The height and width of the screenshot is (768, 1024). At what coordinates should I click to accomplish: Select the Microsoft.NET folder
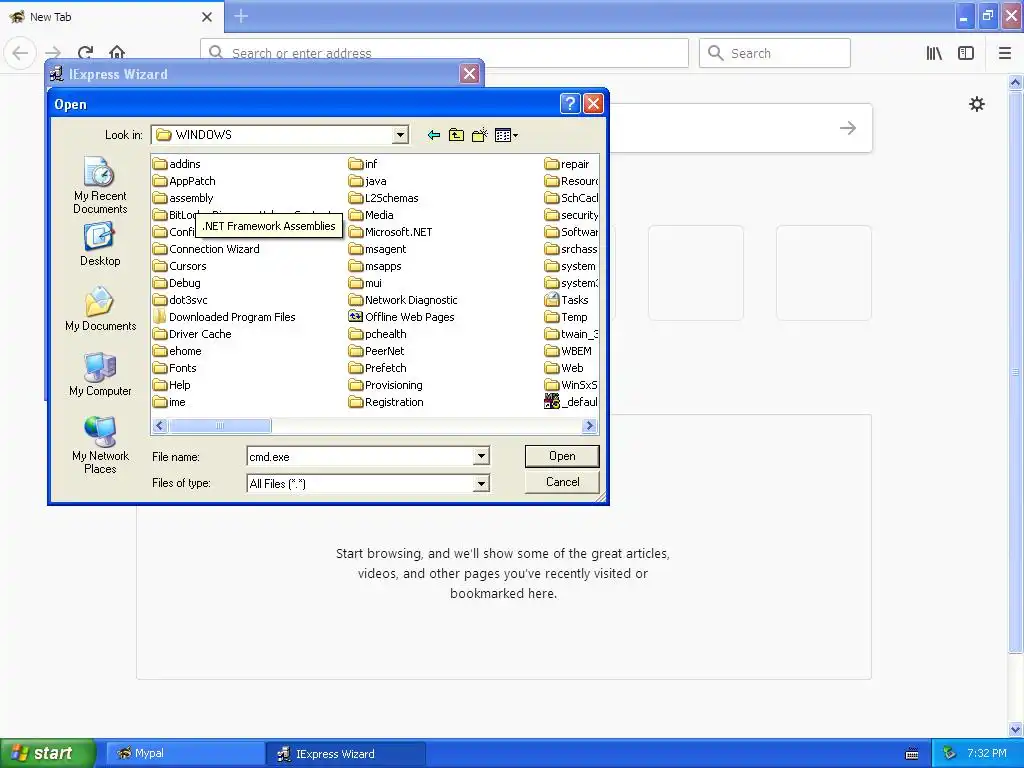click(x=391, y=232)
